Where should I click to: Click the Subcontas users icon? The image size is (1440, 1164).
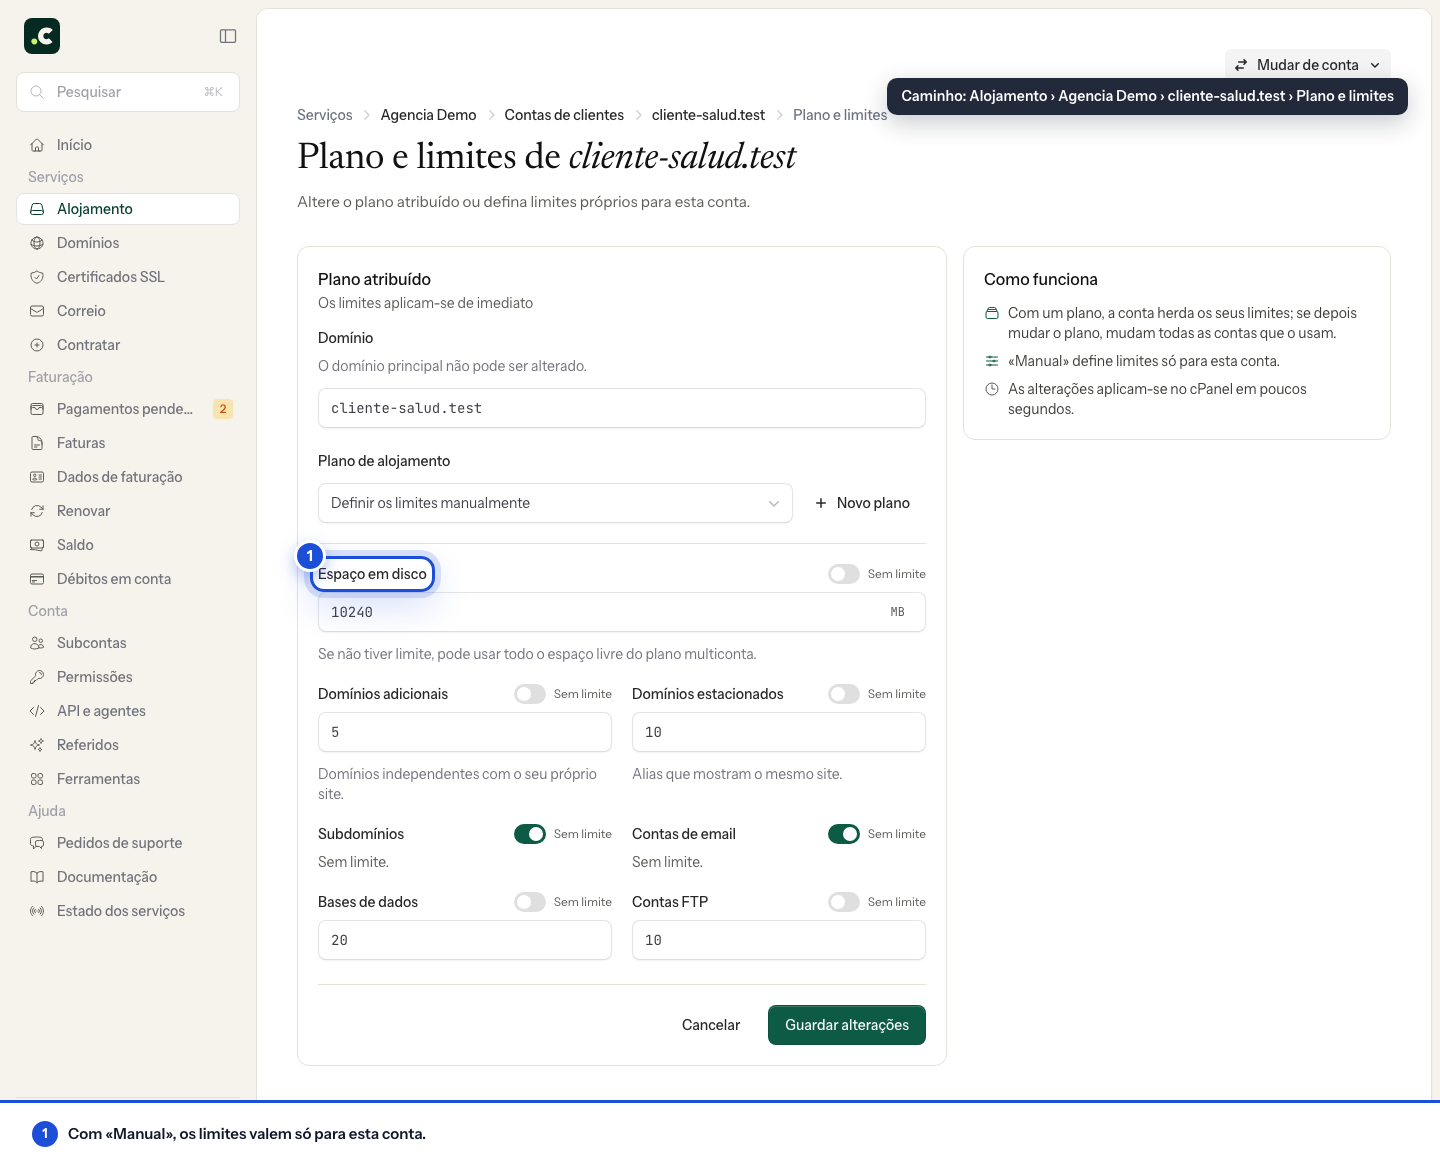37,643
